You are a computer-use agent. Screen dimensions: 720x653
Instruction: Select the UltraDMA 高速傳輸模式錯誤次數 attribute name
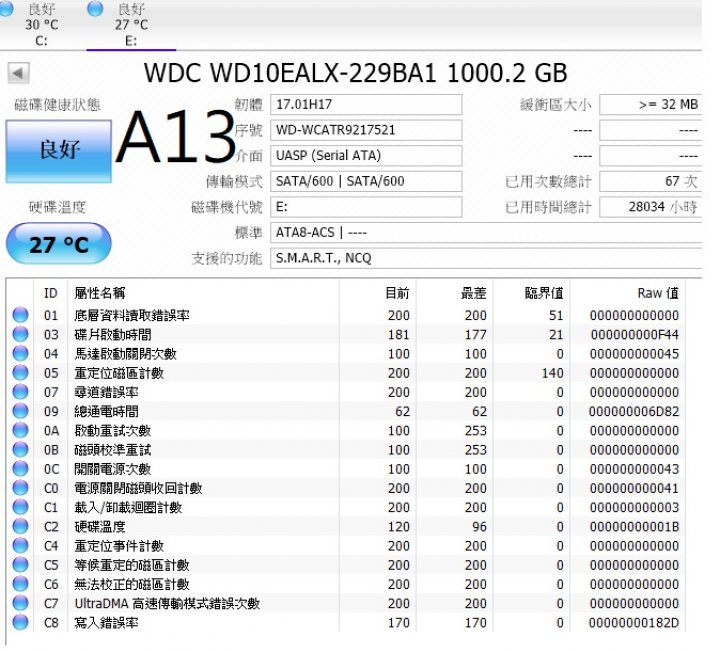167,603
